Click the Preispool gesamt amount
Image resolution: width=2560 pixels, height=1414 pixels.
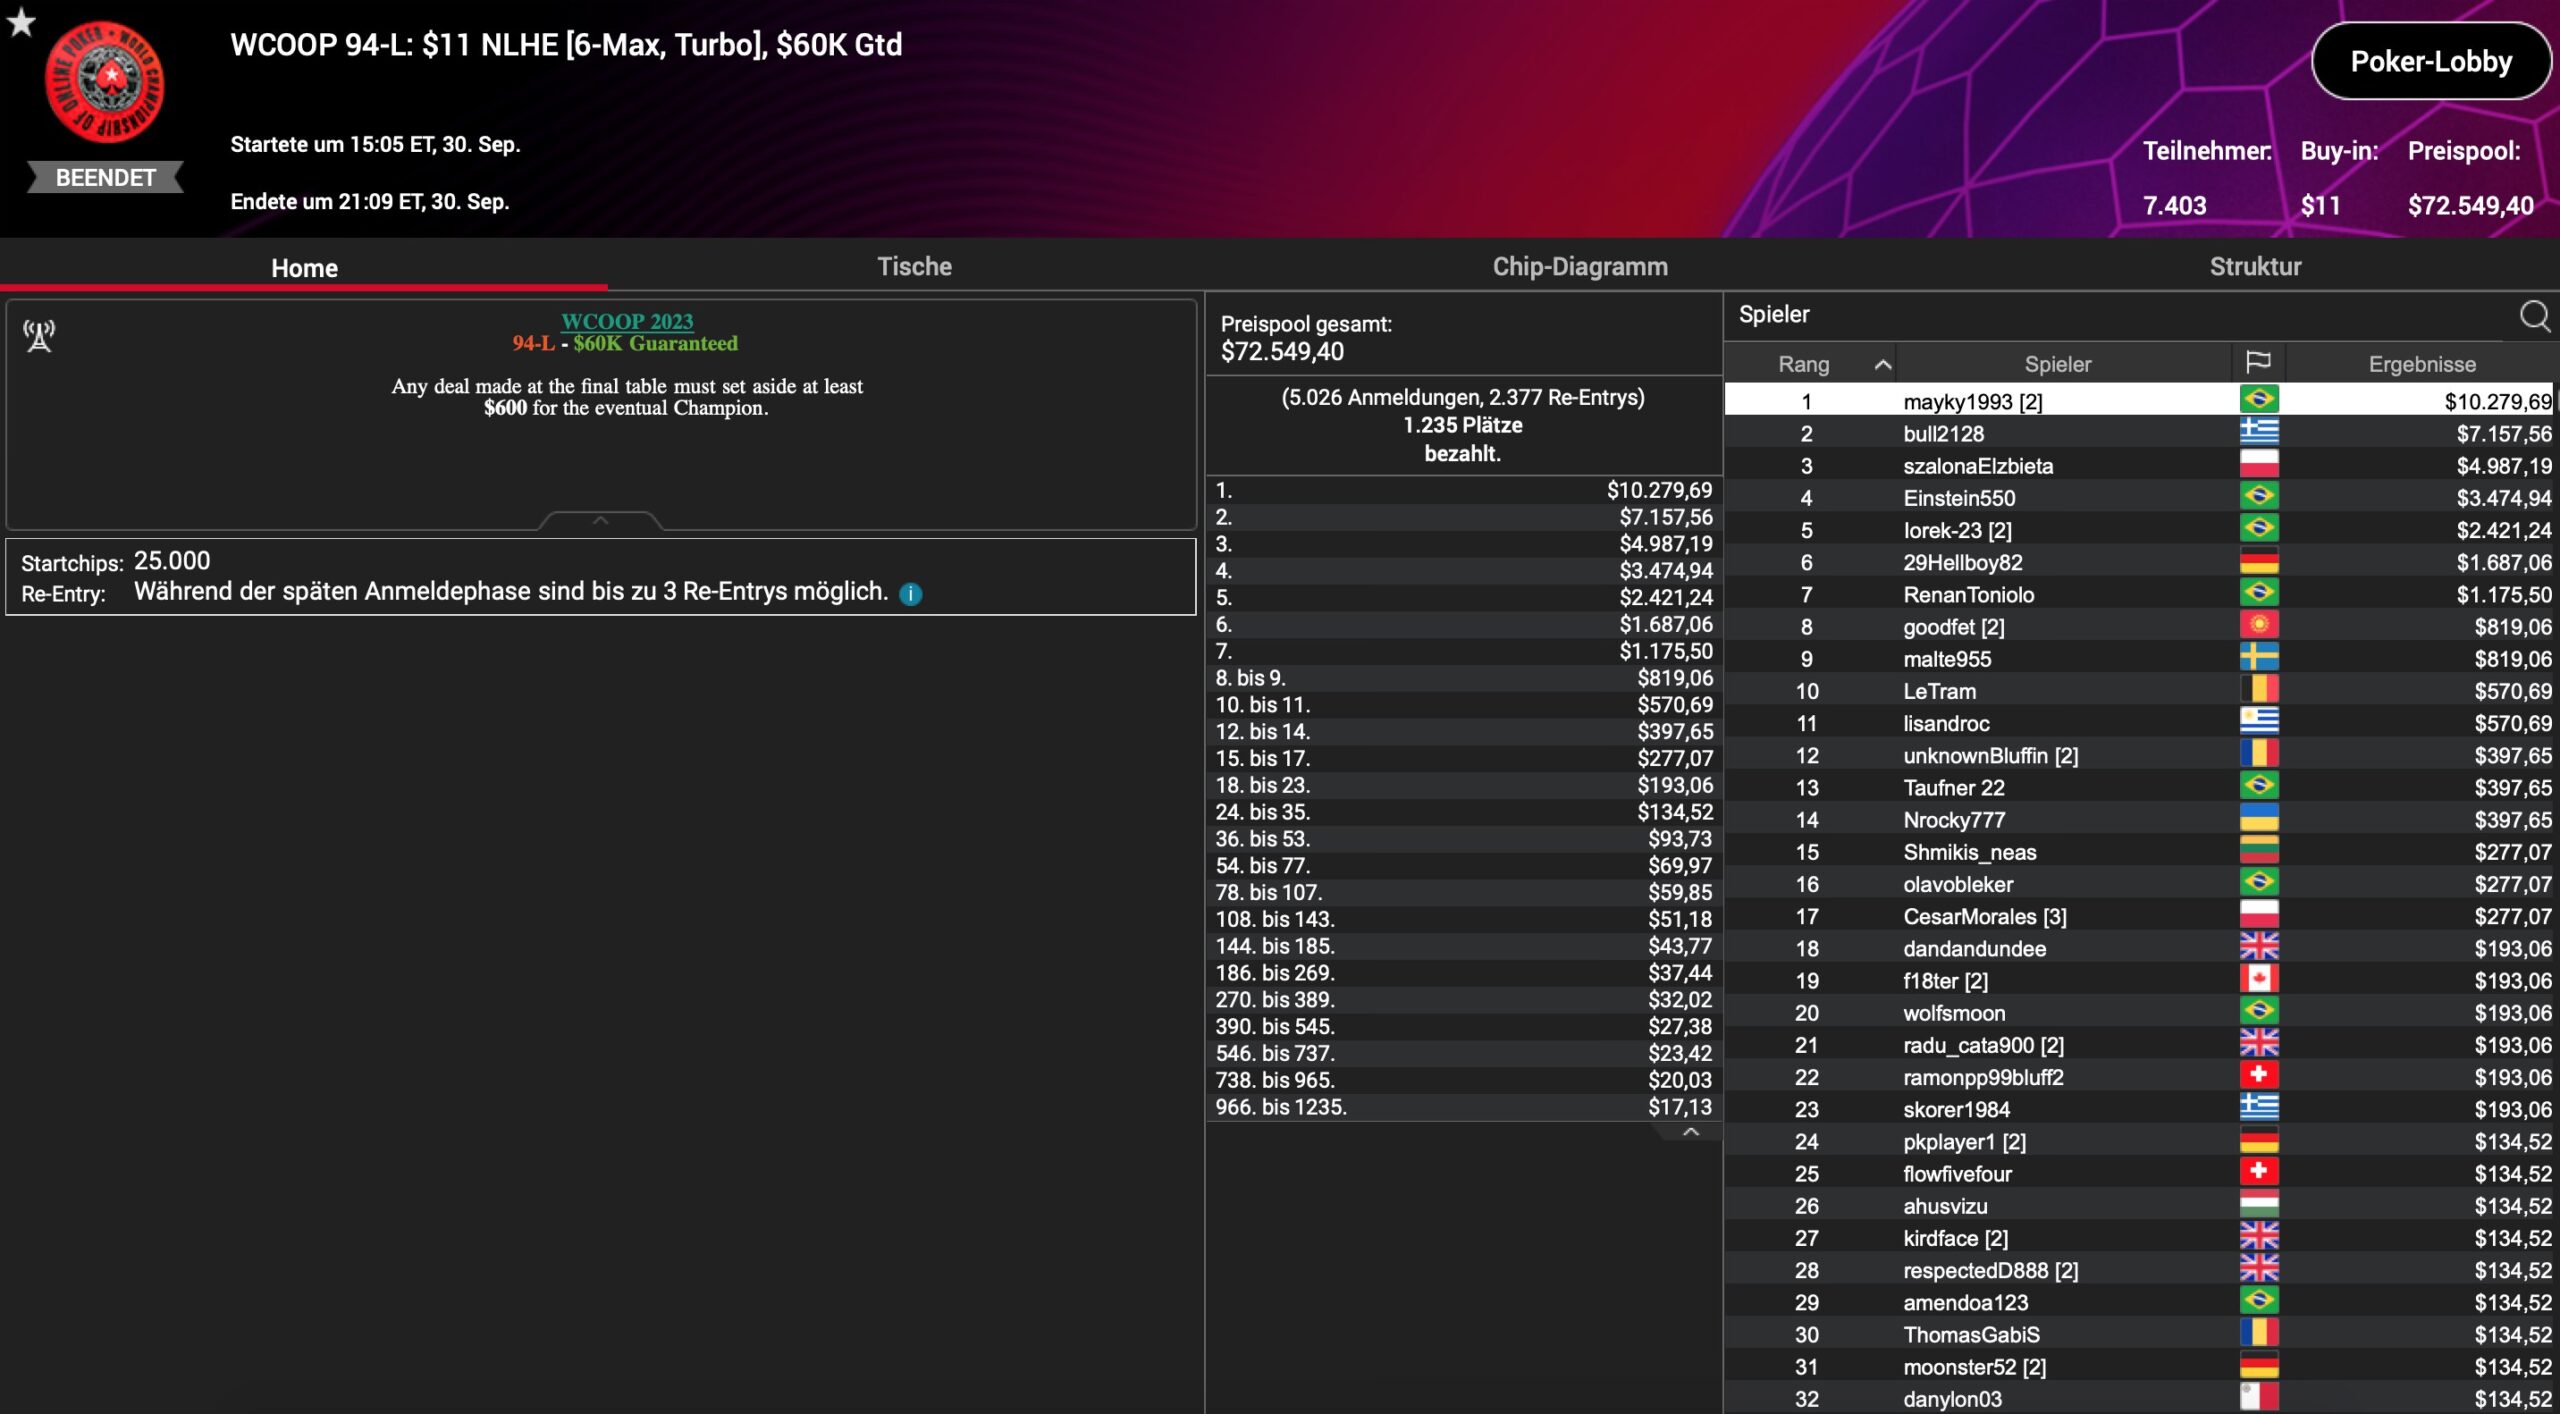(1282, 351)
